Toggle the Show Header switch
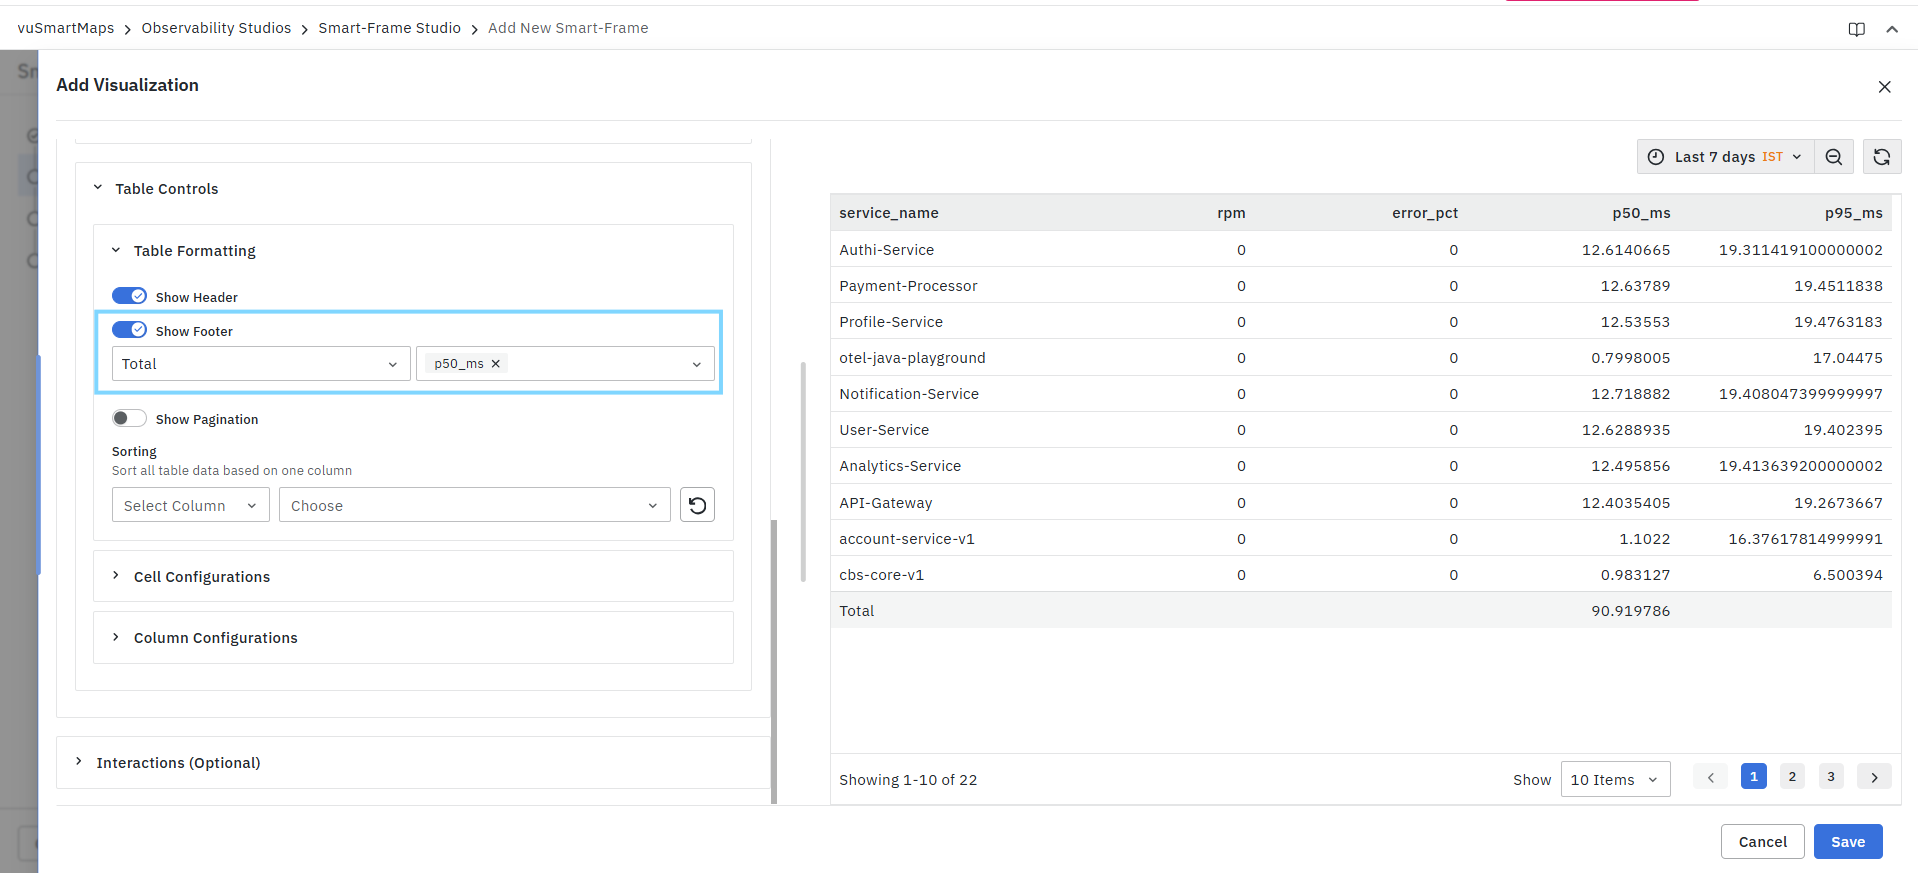 (129, 296)
